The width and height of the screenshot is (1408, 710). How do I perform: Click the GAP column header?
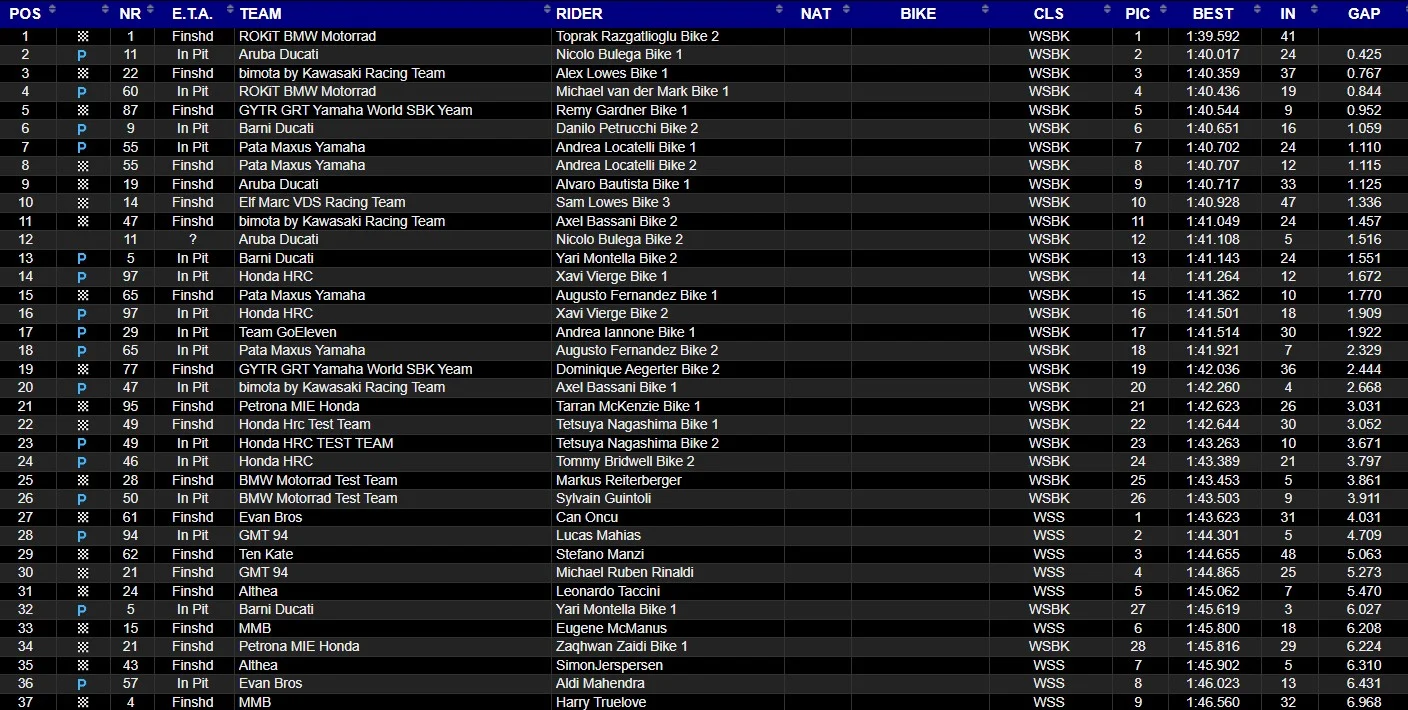(1364, 13)
